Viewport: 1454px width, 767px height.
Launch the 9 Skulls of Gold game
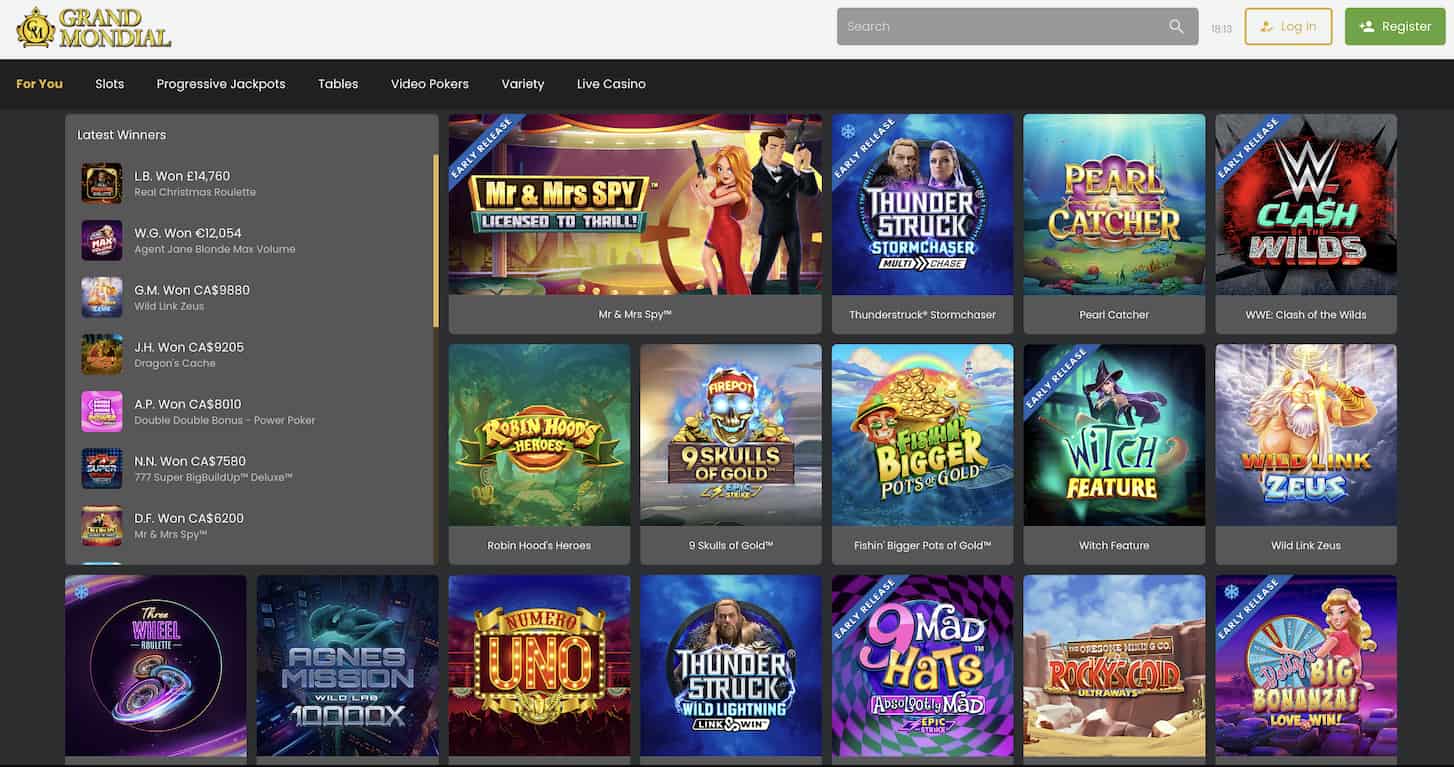(731, 435)
